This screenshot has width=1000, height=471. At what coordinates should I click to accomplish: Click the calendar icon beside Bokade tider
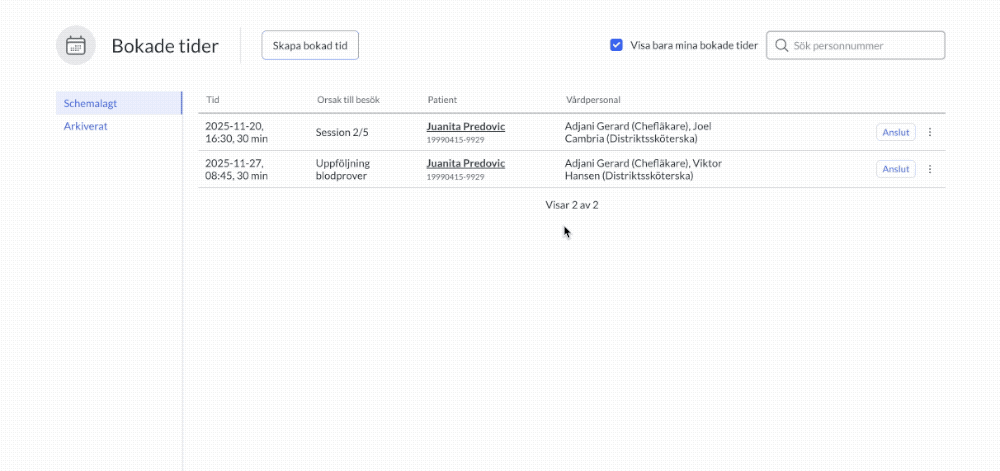coord(76,45)
